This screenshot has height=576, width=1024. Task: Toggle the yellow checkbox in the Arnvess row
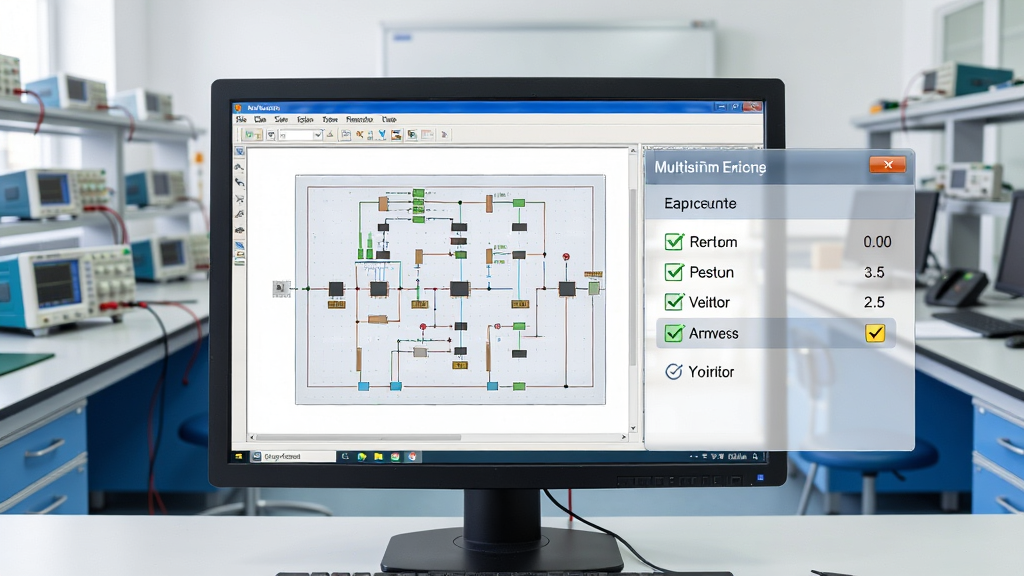click(875, 333)
